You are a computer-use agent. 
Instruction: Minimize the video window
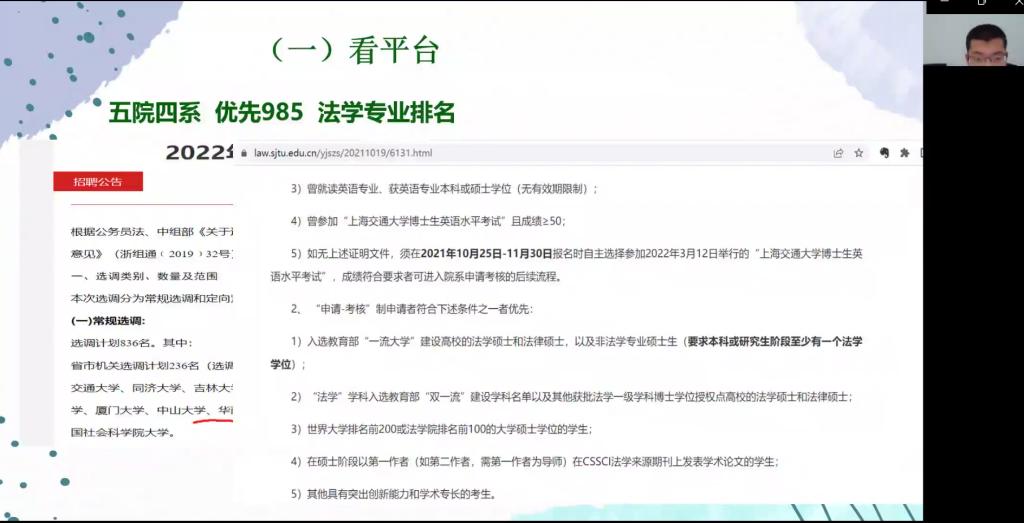click(943, 4)
